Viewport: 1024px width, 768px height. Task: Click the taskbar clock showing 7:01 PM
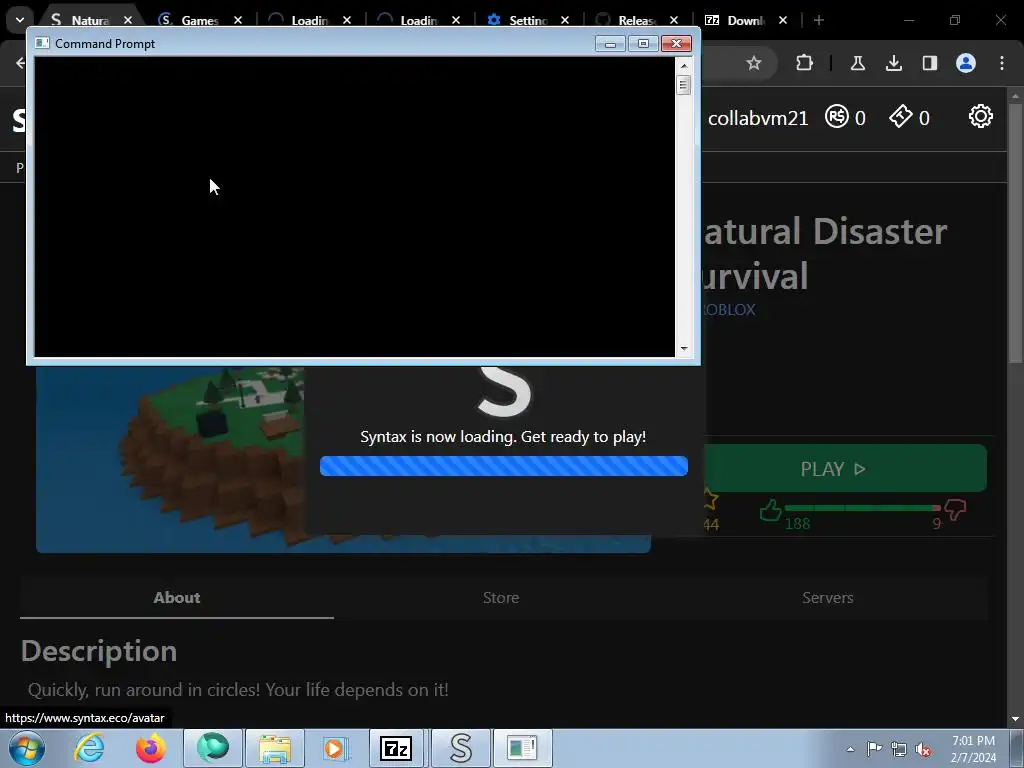click(x=973, y=749)
